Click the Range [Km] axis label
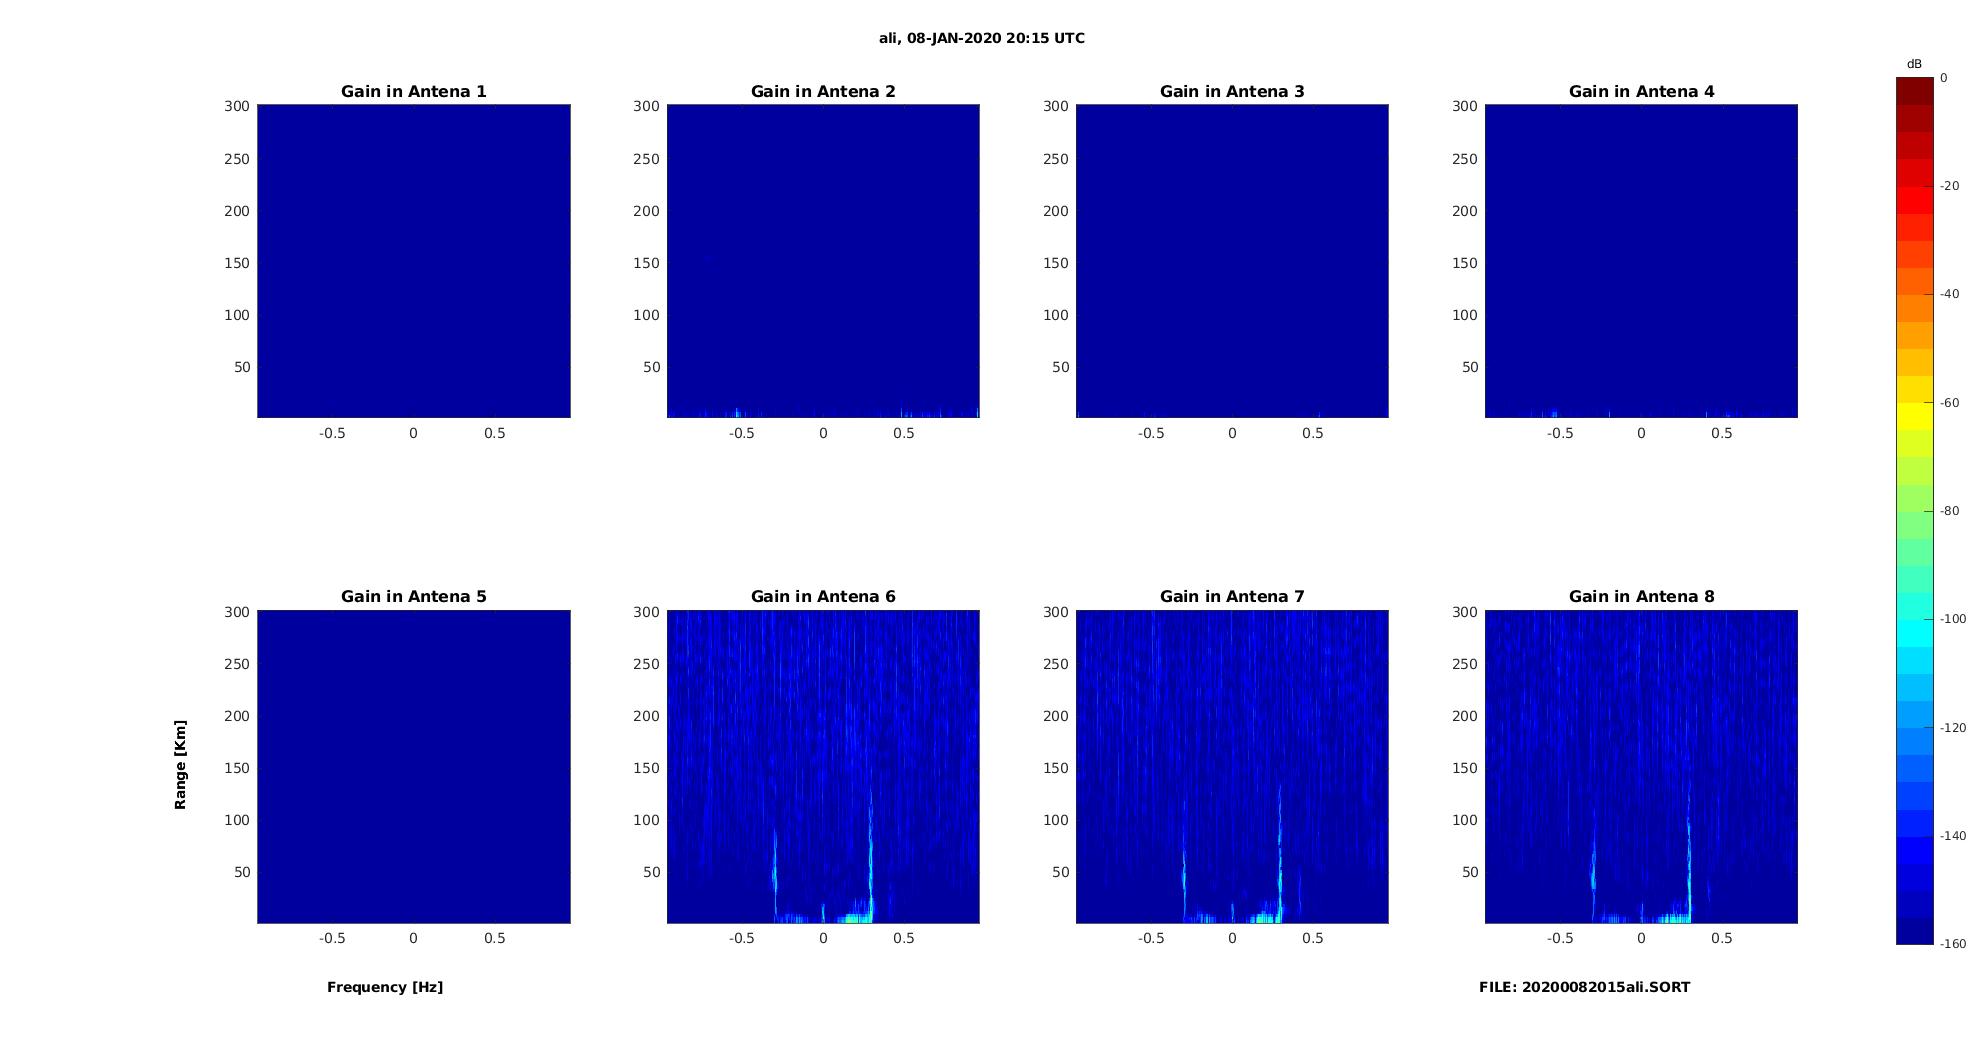 180,764
